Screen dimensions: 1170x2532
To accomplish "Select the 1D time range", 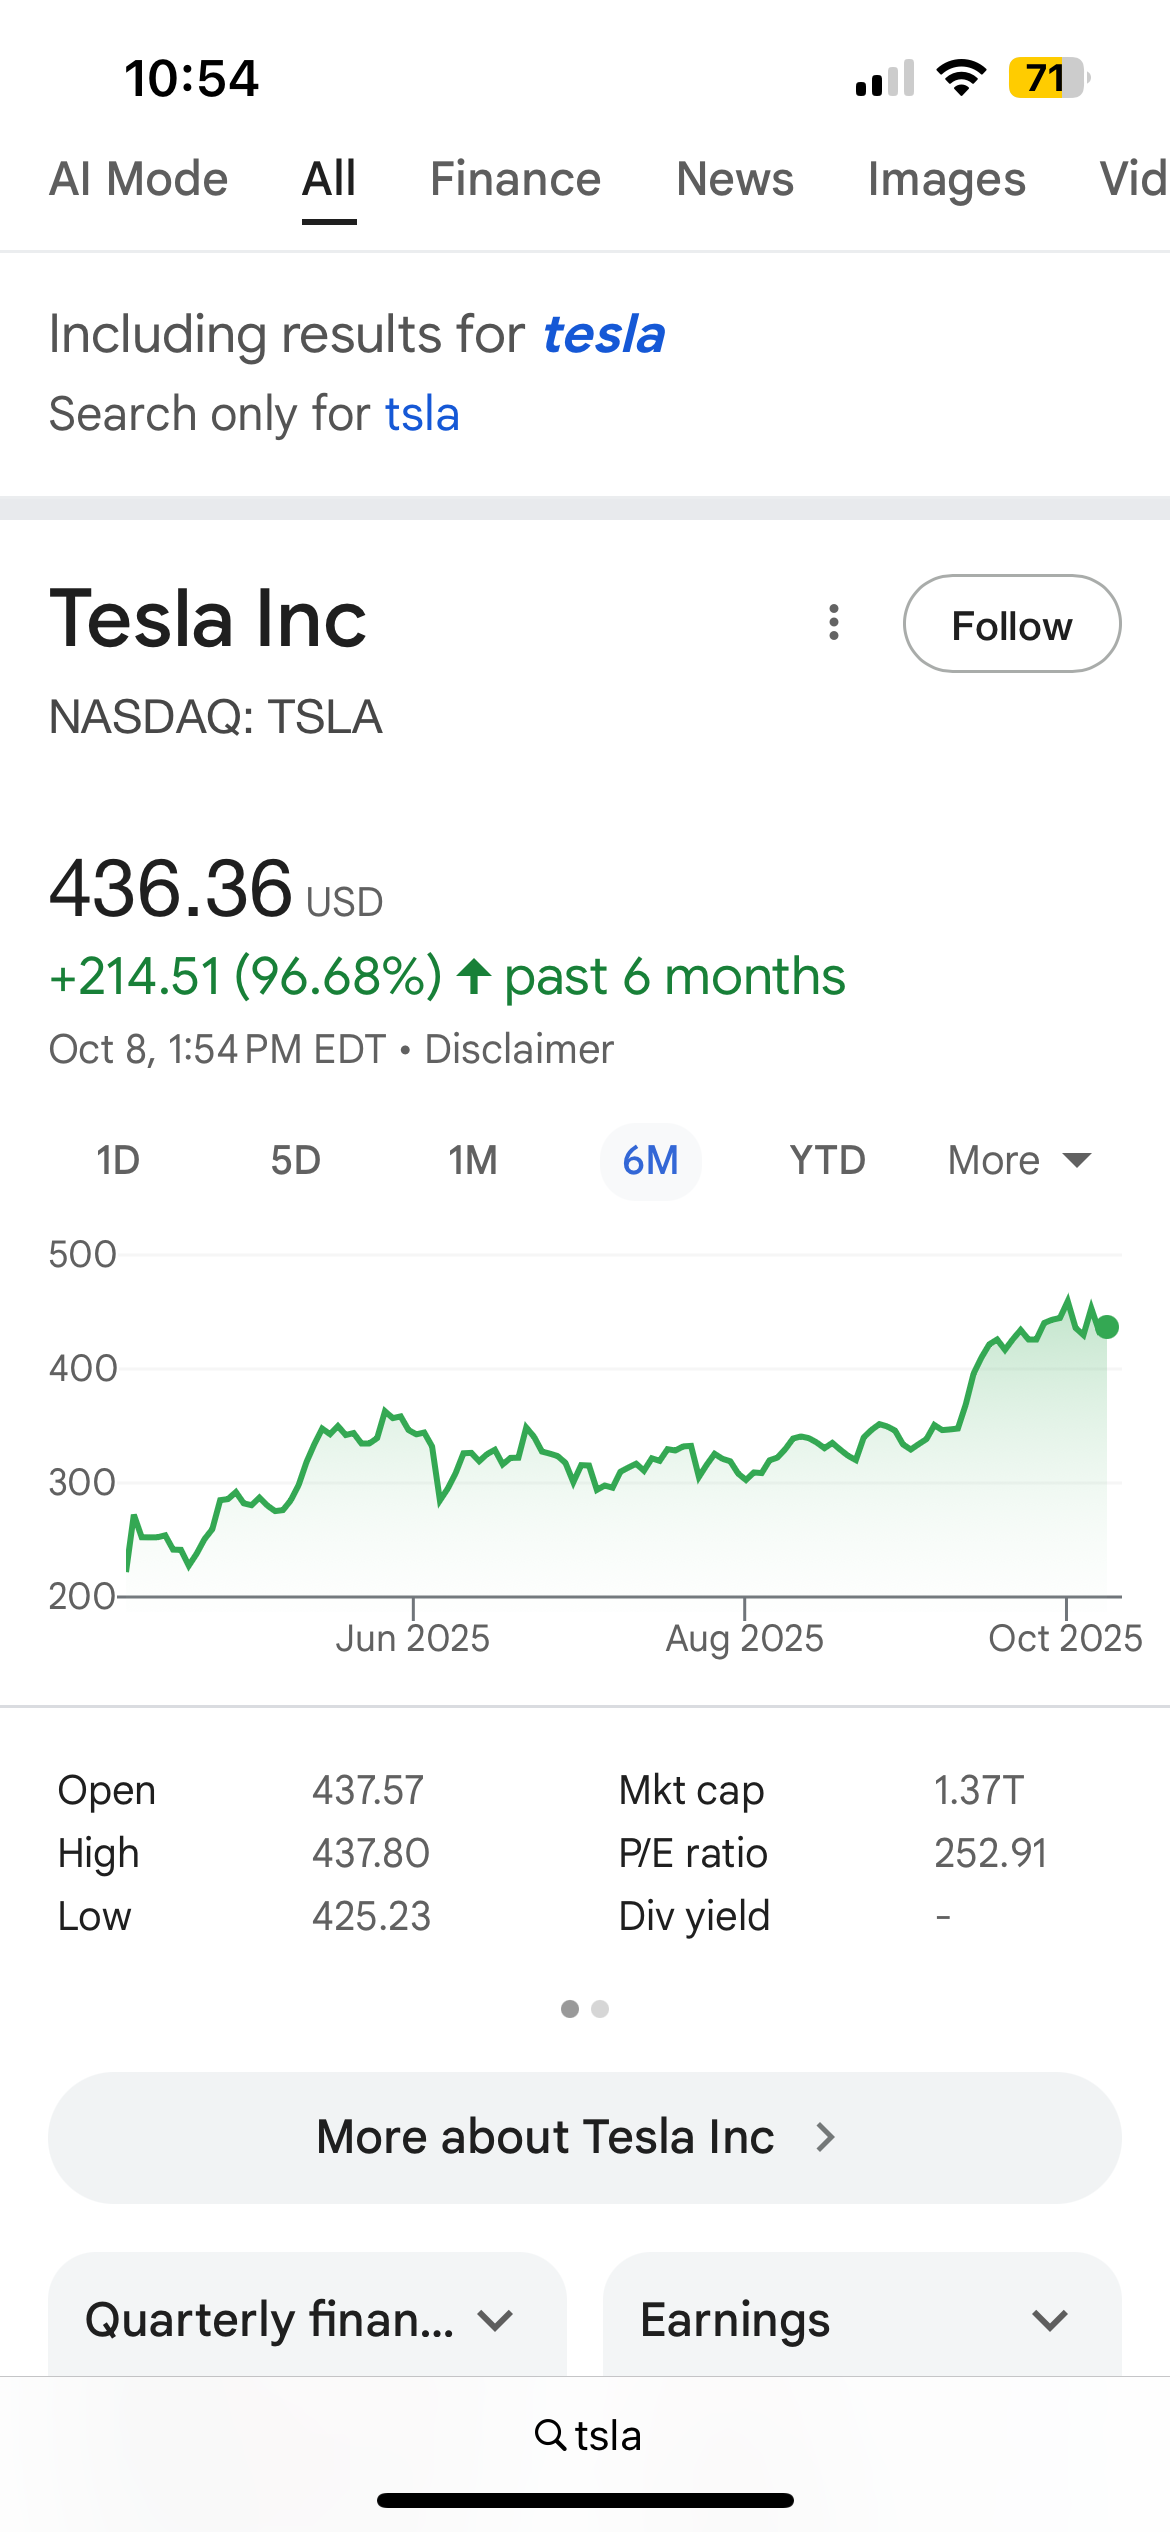I will pos(118,1160).
